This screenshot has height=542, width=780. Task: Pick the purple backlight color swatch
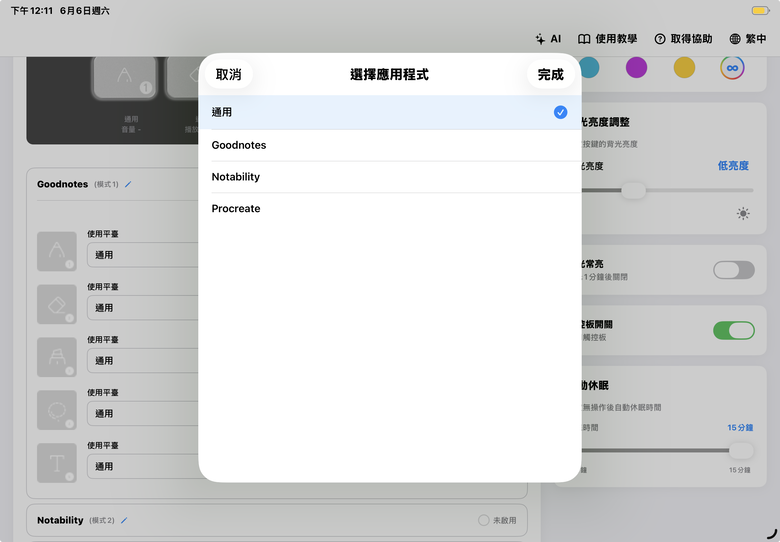(636, 68)
